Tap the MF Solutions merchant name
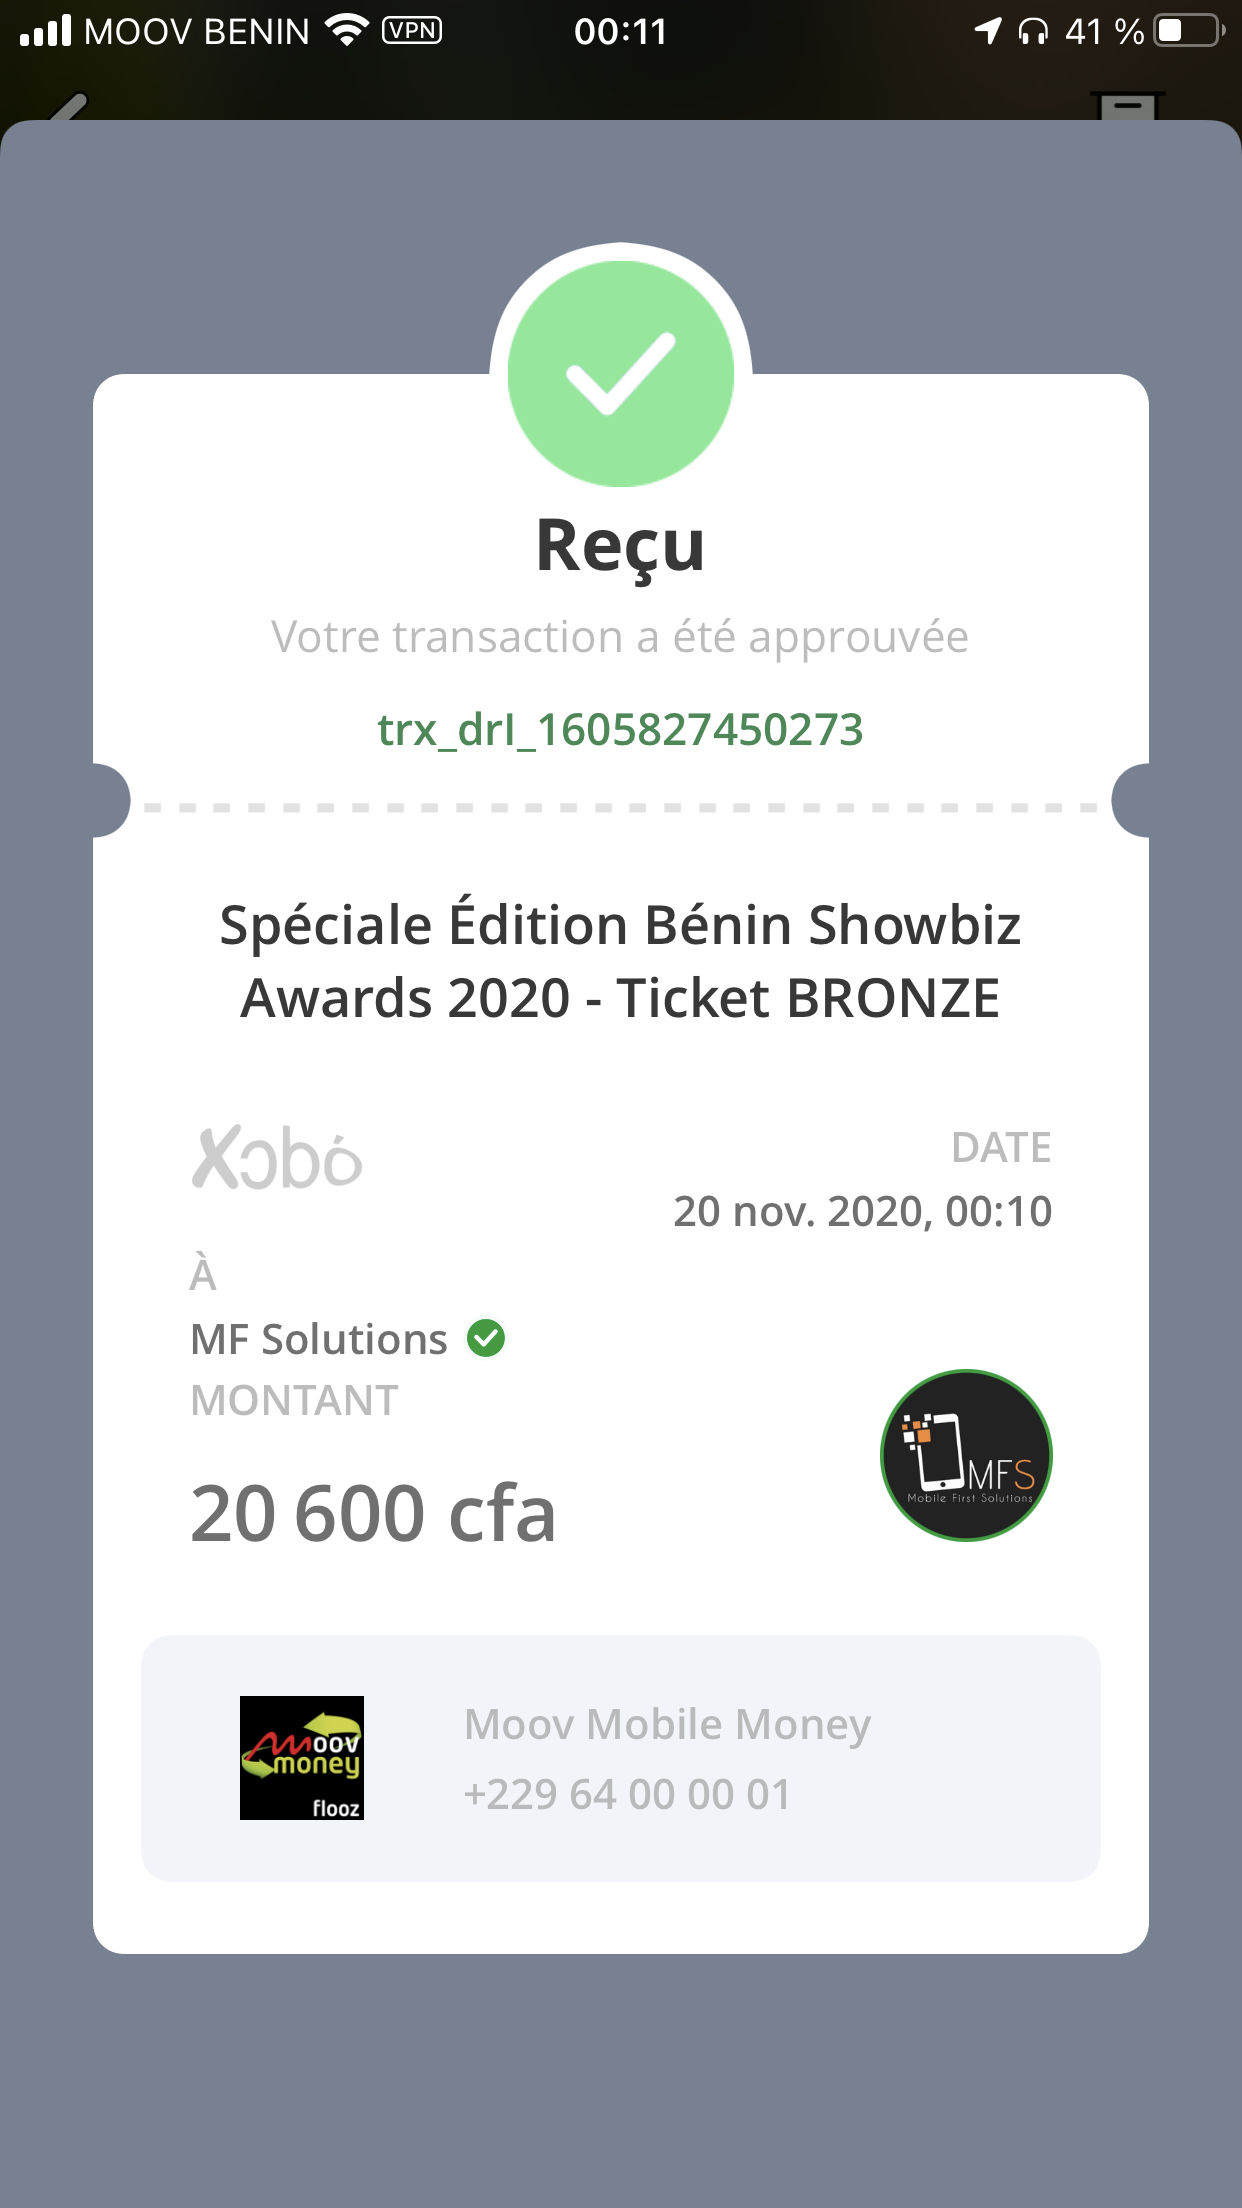 (x=319, y=1339)
